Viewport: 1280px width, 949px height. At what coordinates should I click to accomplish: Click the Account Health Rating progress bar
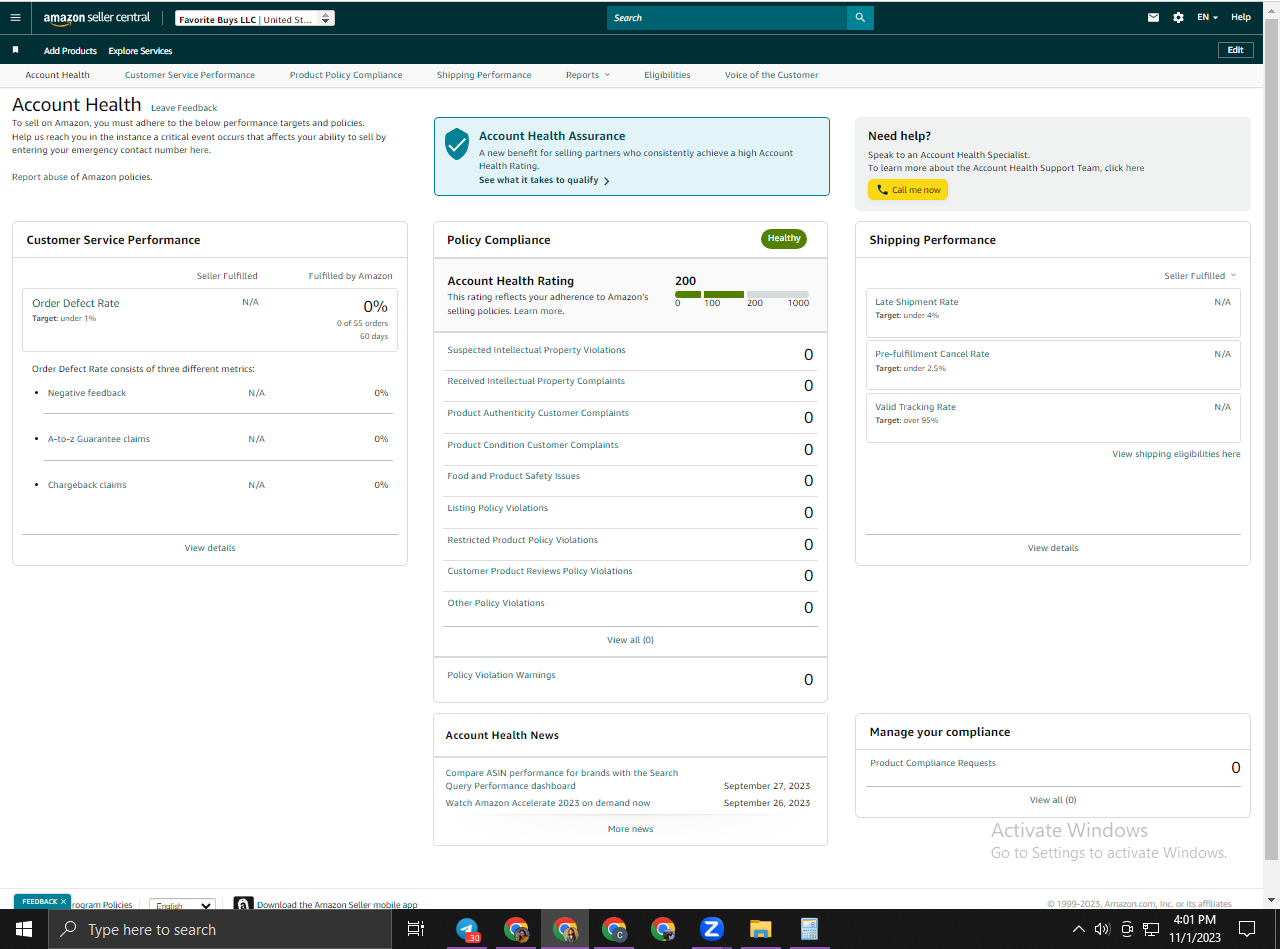tap(742, 295)
